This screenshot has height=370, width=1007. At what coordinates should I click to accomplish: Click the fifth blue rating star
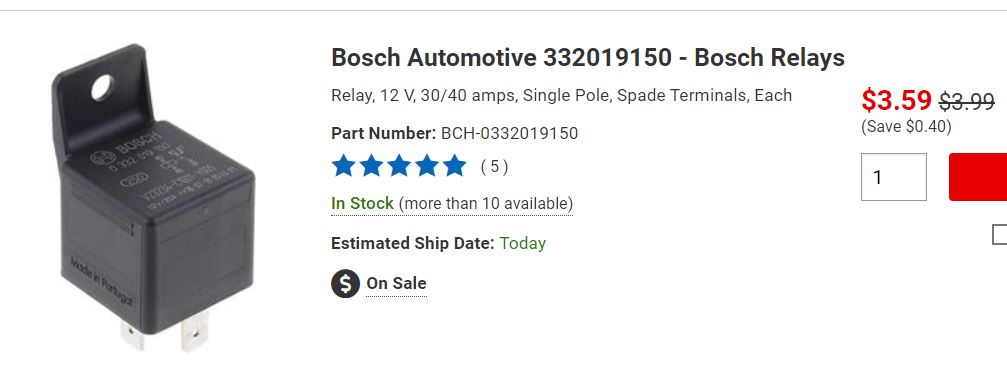[x=454, y=166]
